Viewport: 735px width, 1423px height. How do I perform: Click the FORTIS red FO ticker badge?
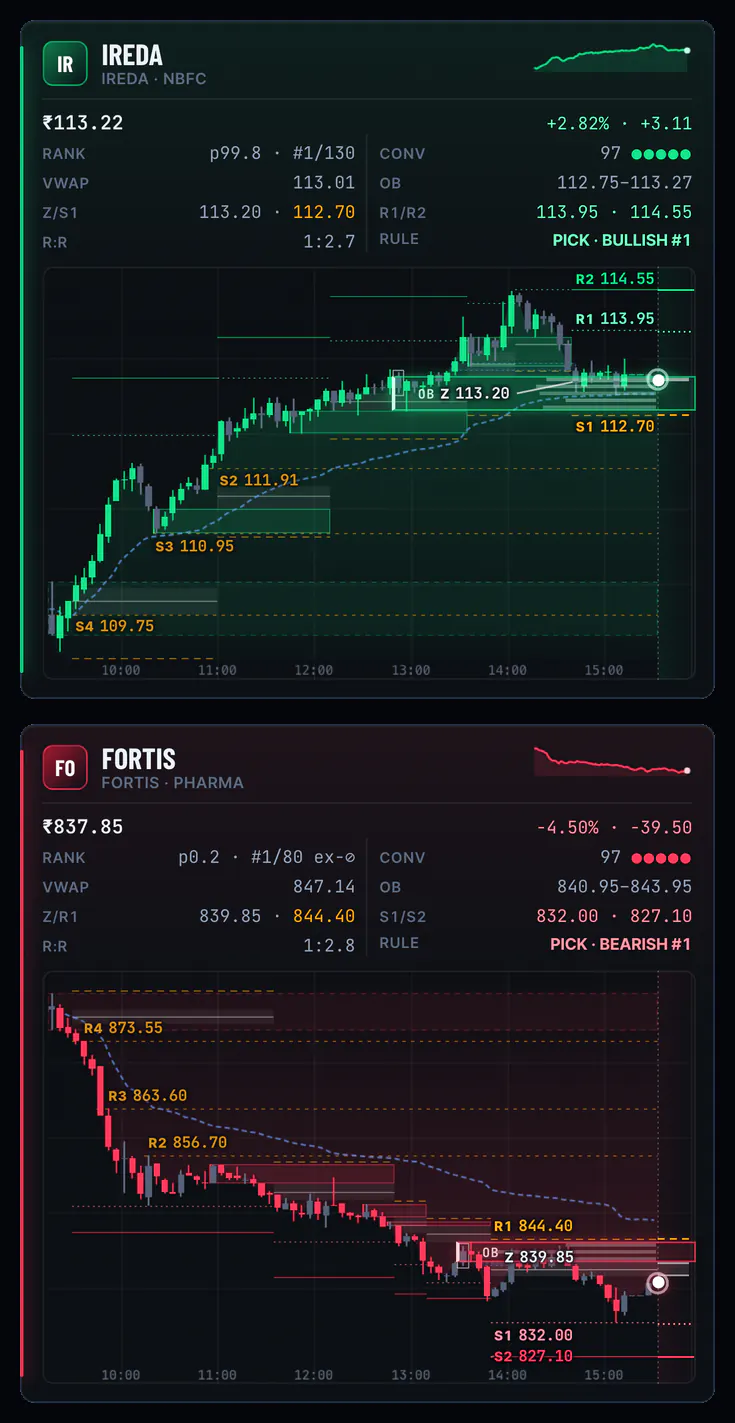[65, 769]
